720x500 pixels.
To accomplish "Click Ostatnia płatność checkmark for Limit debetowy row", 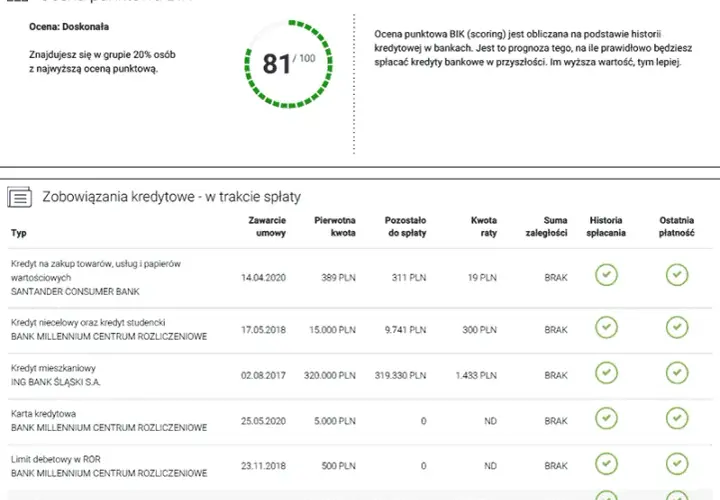I will (x=677, y=464).
